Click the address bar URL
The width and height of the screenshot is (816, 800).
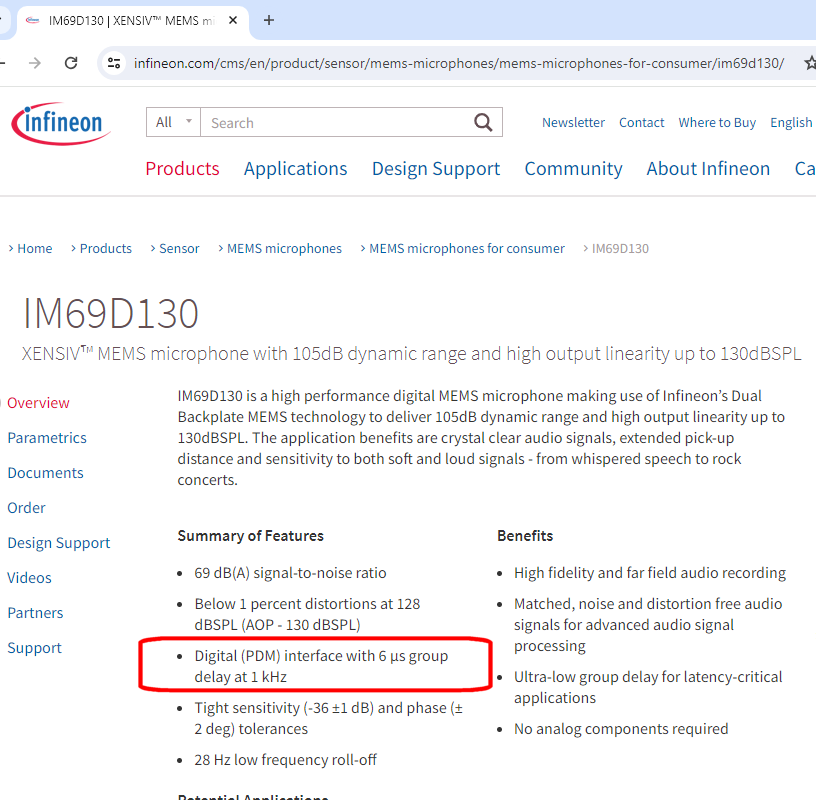[x=458, y=63]
